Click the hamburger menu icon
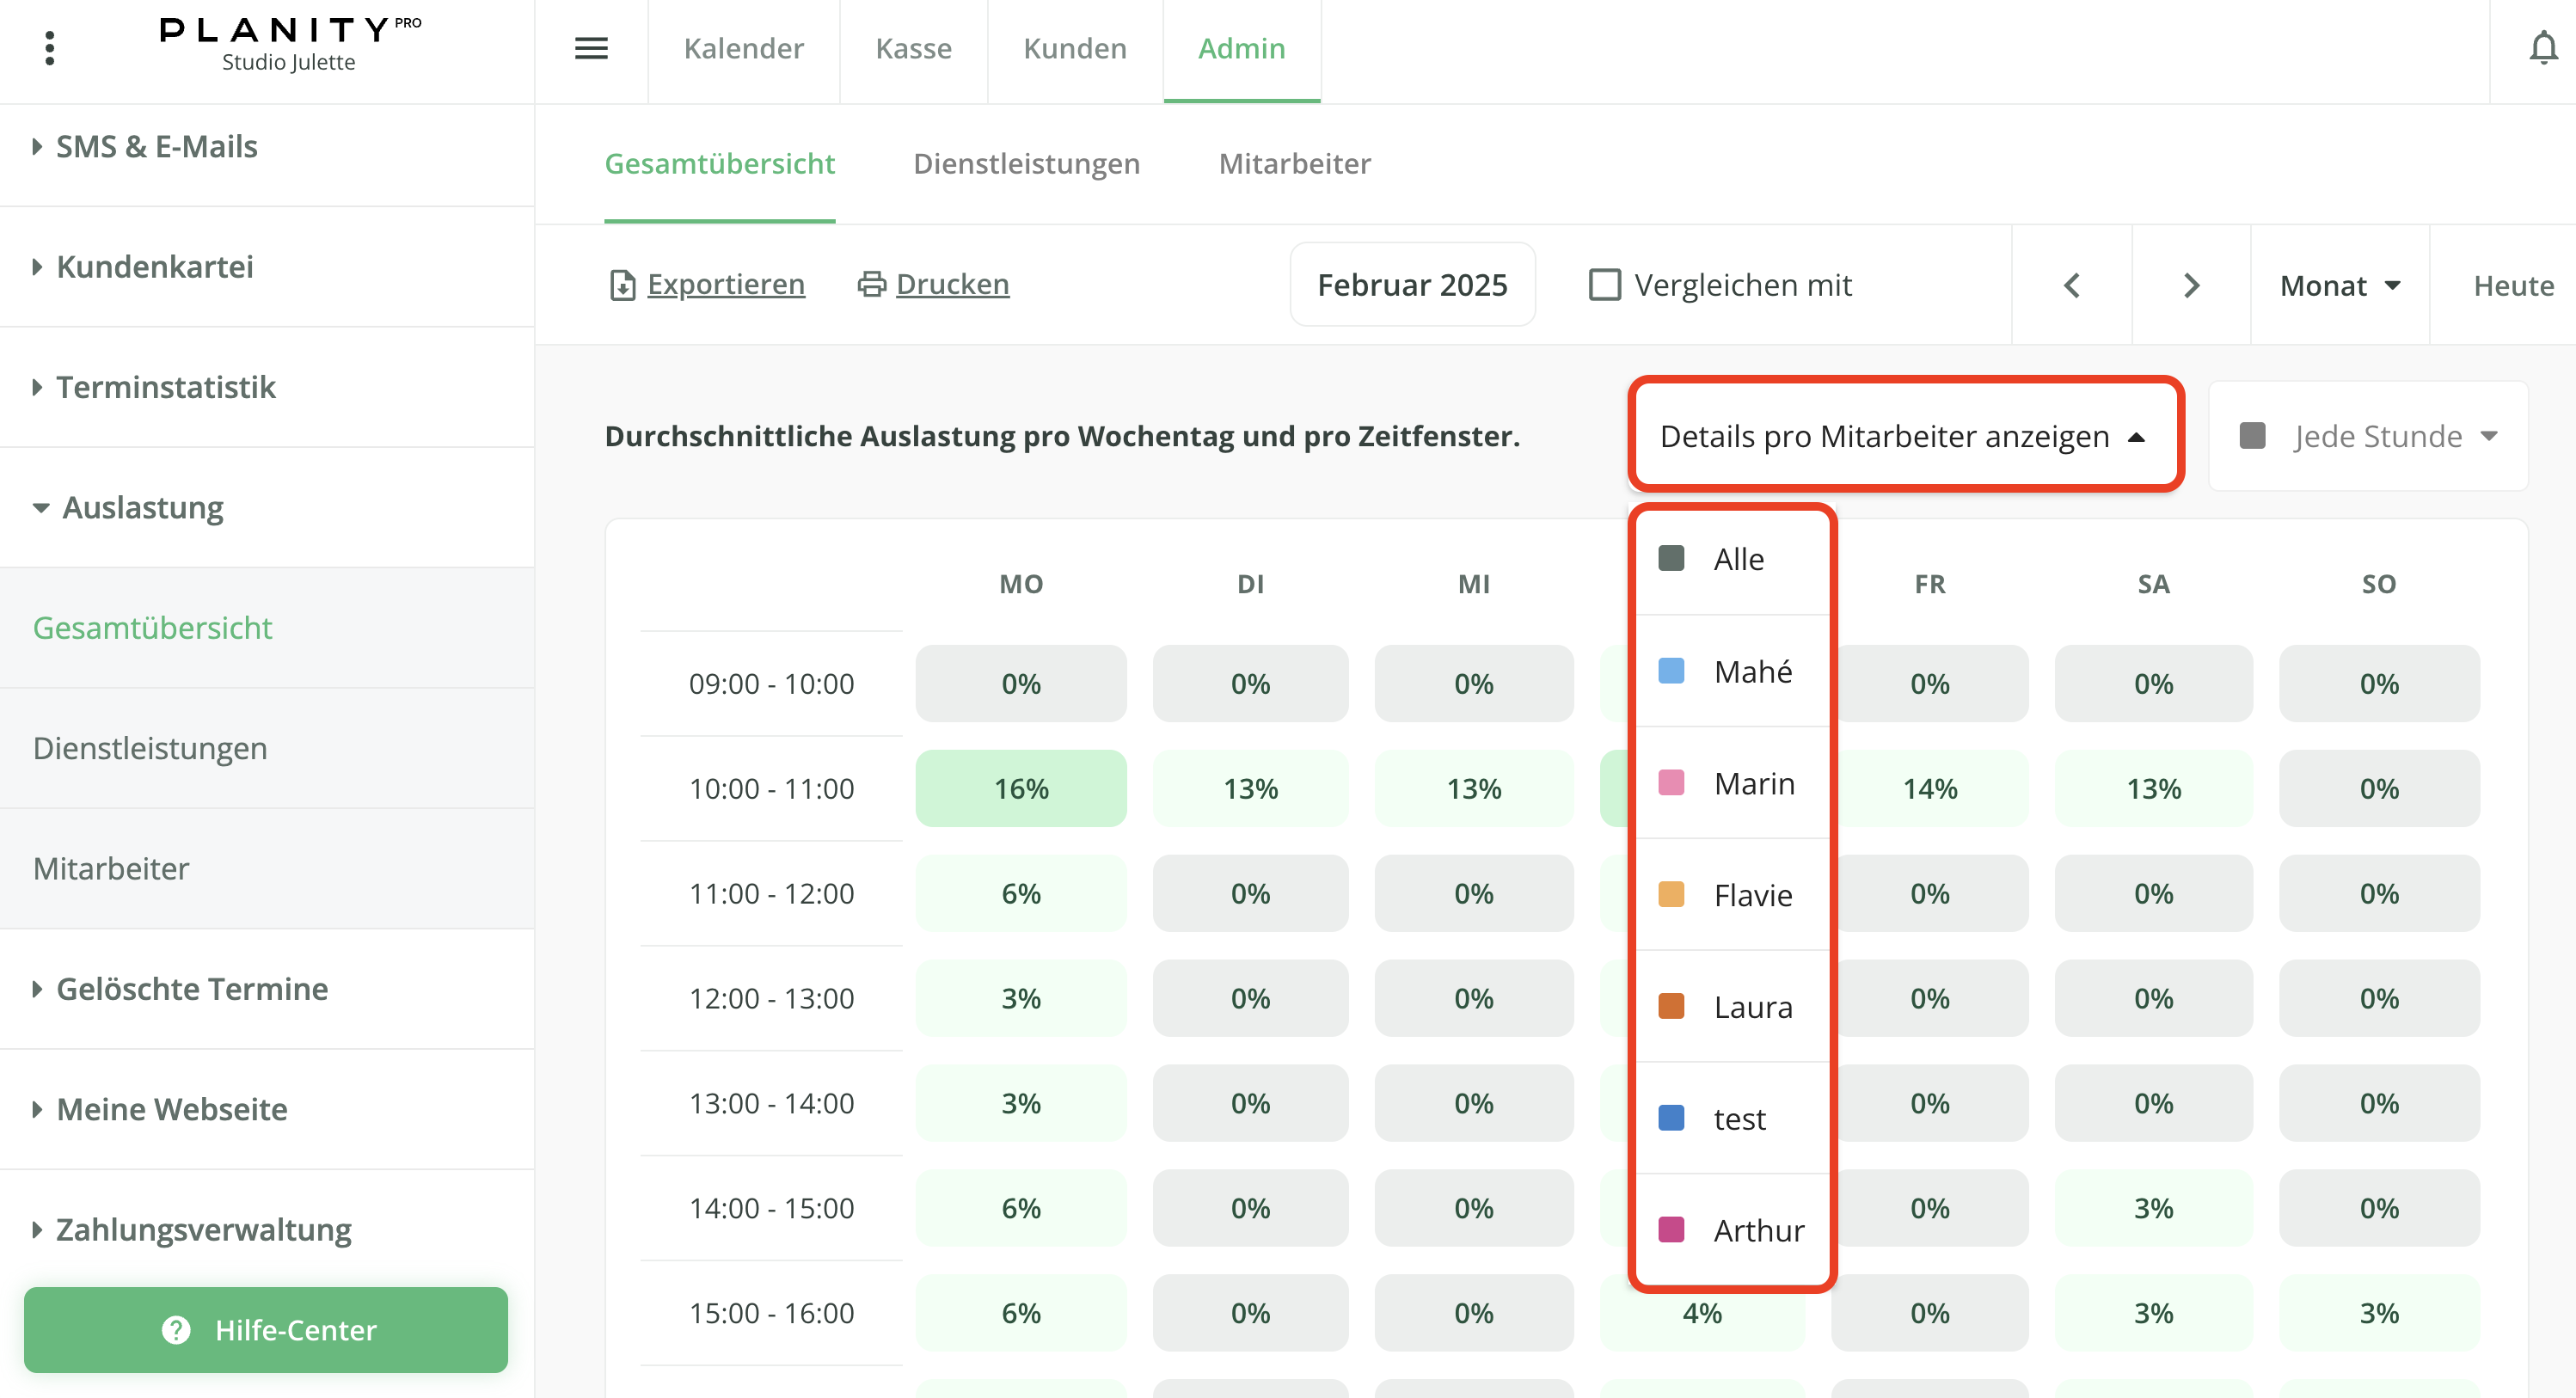2576x1398 pixels. 591,48
